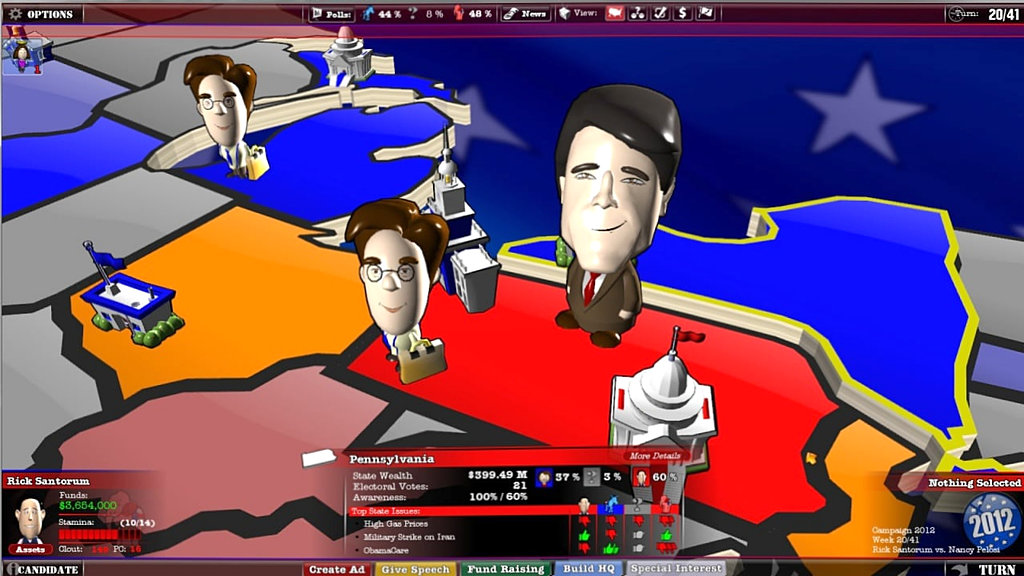
Task: Click the red Stamina bar
Action: [99, 535]
